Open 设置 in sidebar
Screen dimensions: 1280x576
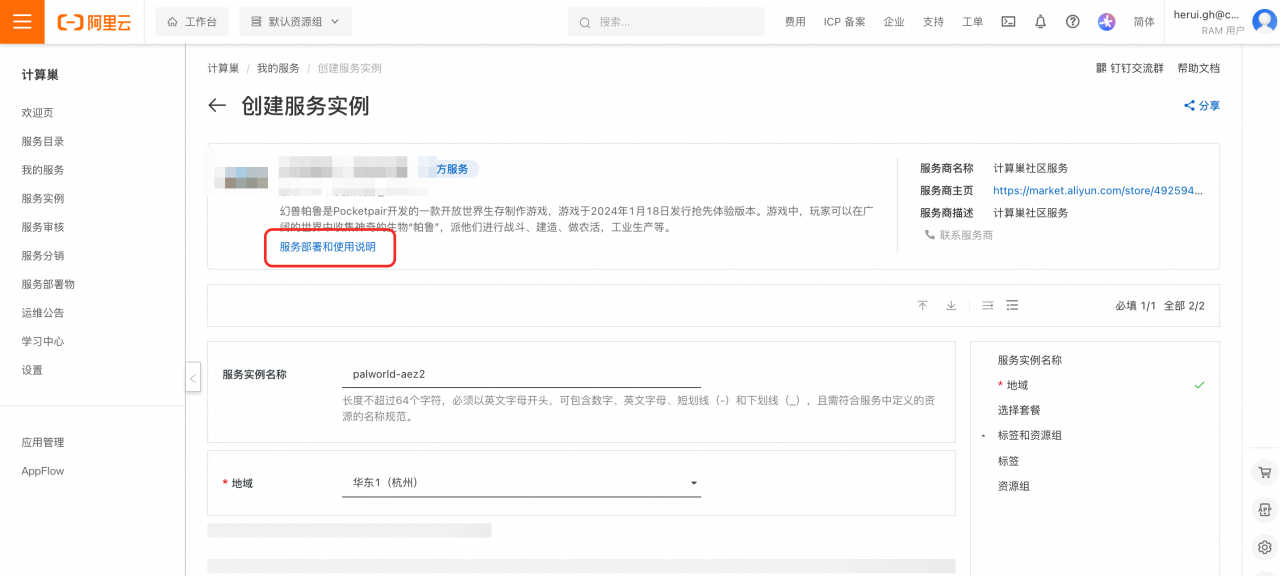click(x=33, y=370)
